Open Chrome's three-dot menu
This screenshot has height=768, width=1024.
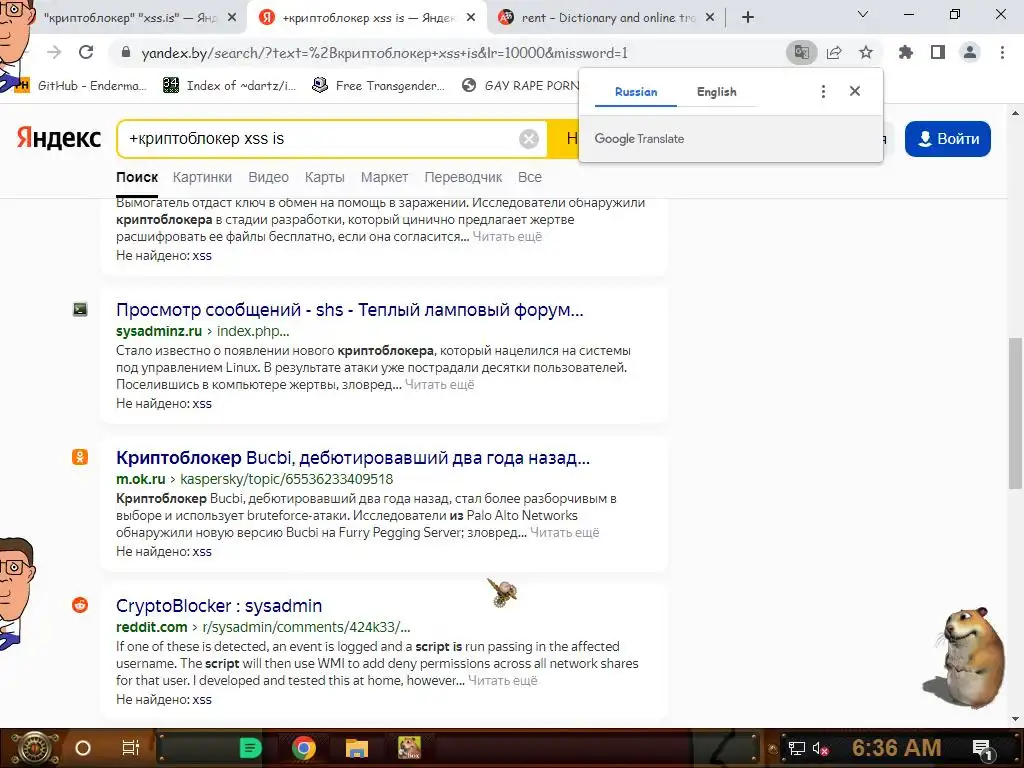[x=1002, y=52]
